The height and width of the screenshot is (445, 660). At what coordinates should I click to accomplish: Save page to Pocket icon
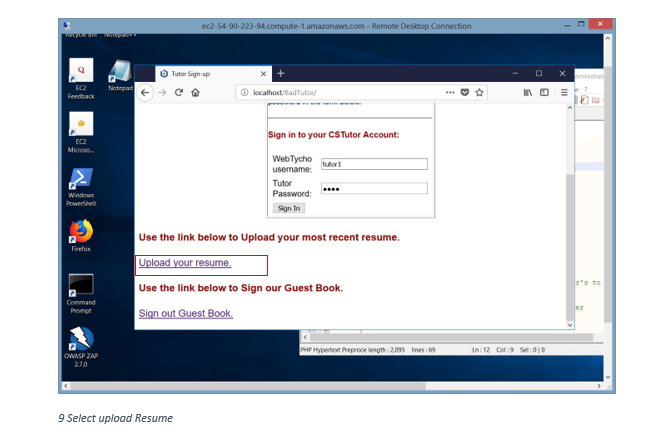pyautogui.click(x=465, y=93)
